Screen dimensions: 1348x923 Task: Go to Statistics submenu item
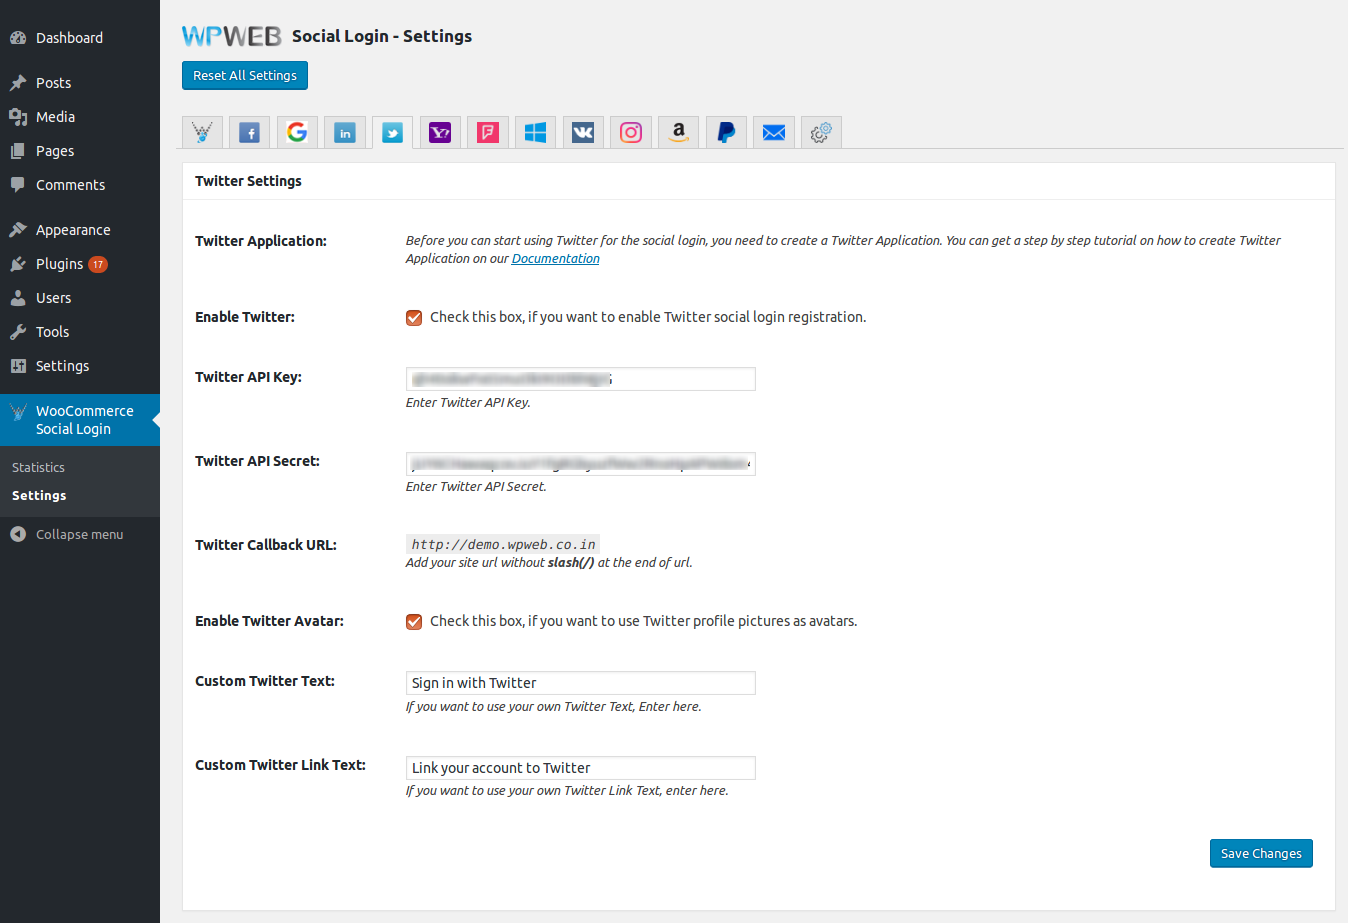pos(38,468)
